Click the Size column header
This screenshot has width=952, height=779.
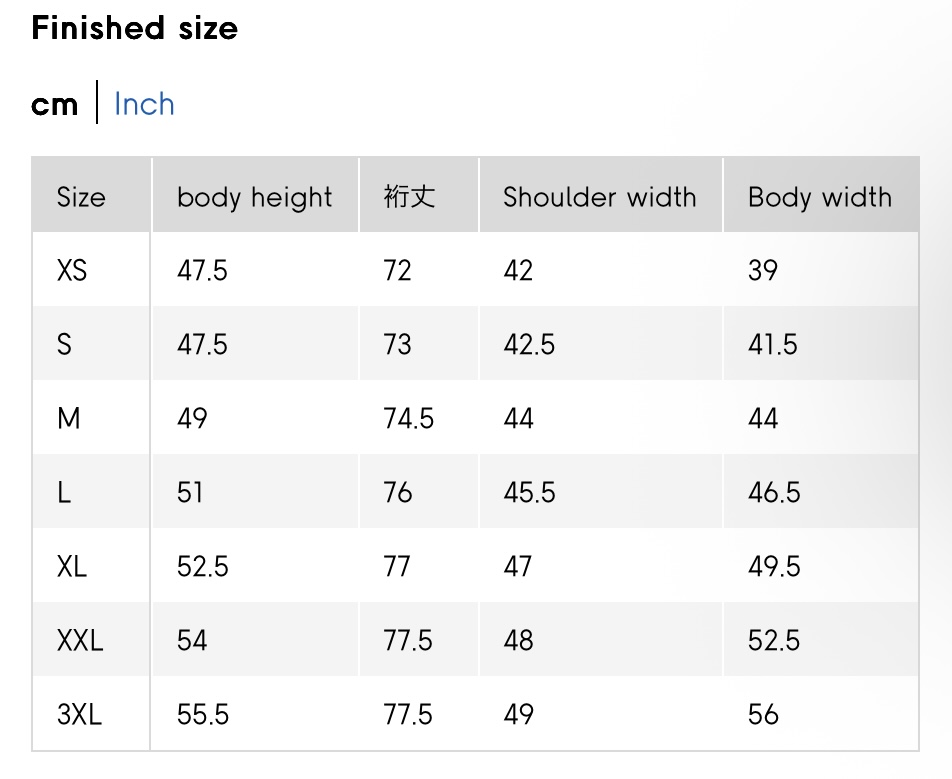(81, 197)
